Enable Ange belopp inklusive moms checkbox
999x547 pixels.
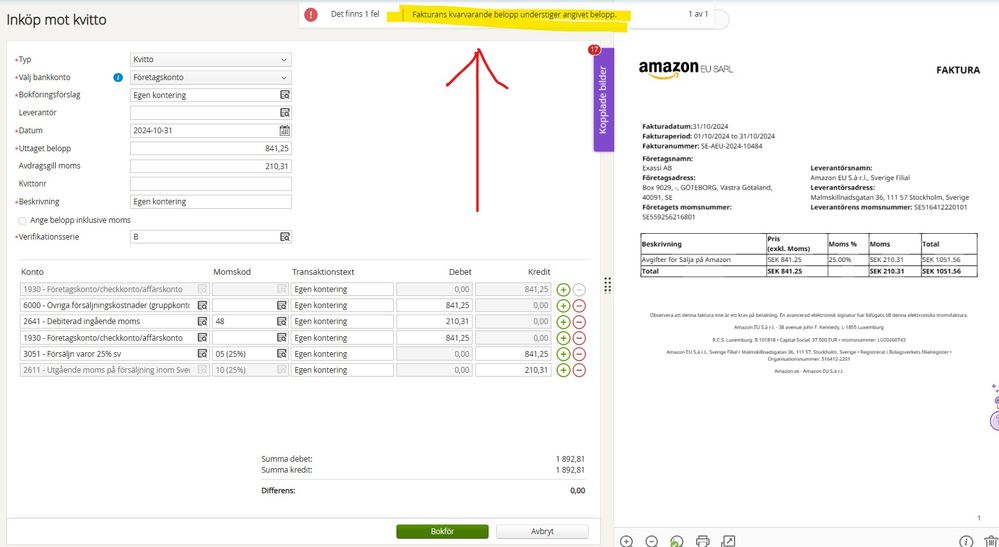tap(22, 220)
